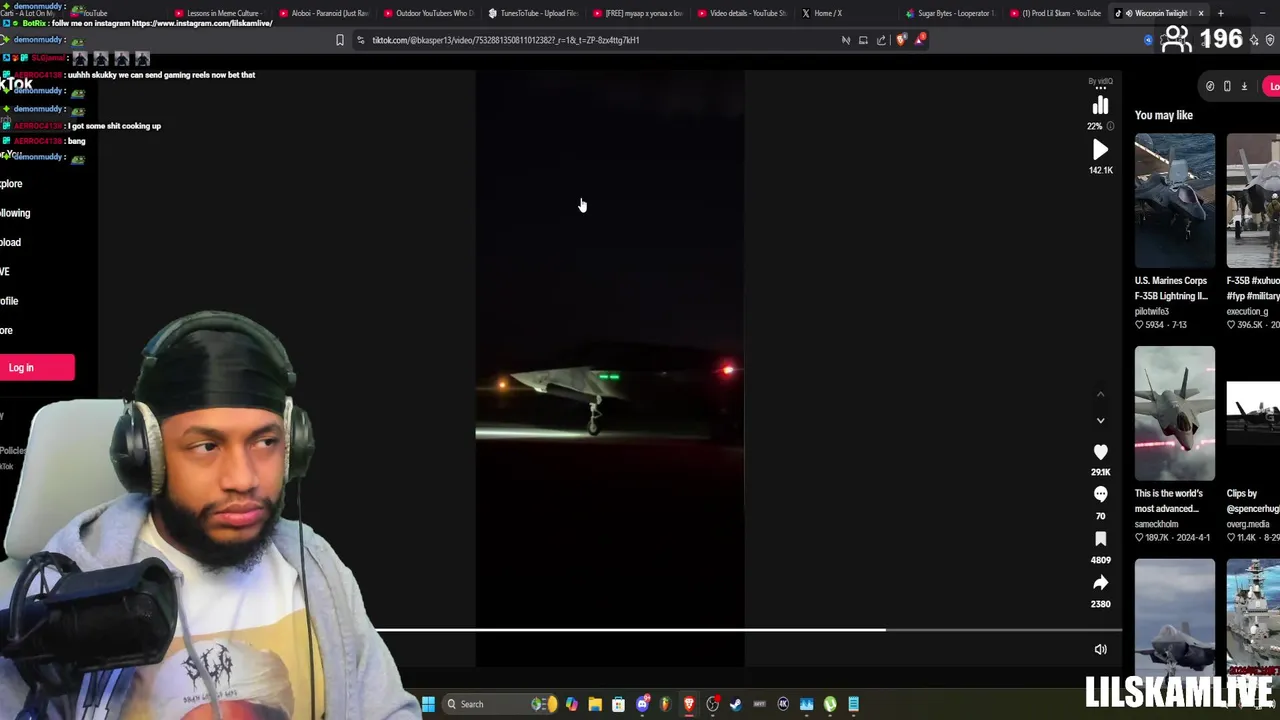Viewport: 1280px width, 720px height.
Task: Open 'This is the world's most advanced' thumbnail
Action: [1175, 413]
